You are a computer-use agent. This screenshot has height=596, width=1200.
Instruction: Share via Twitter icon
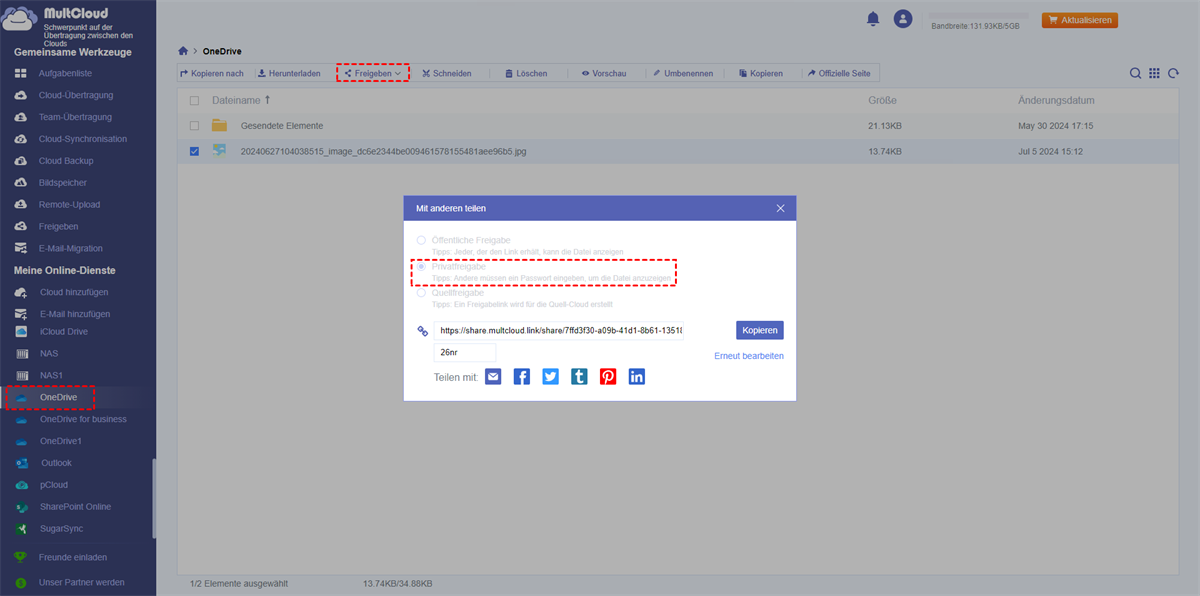coord(551,377)
